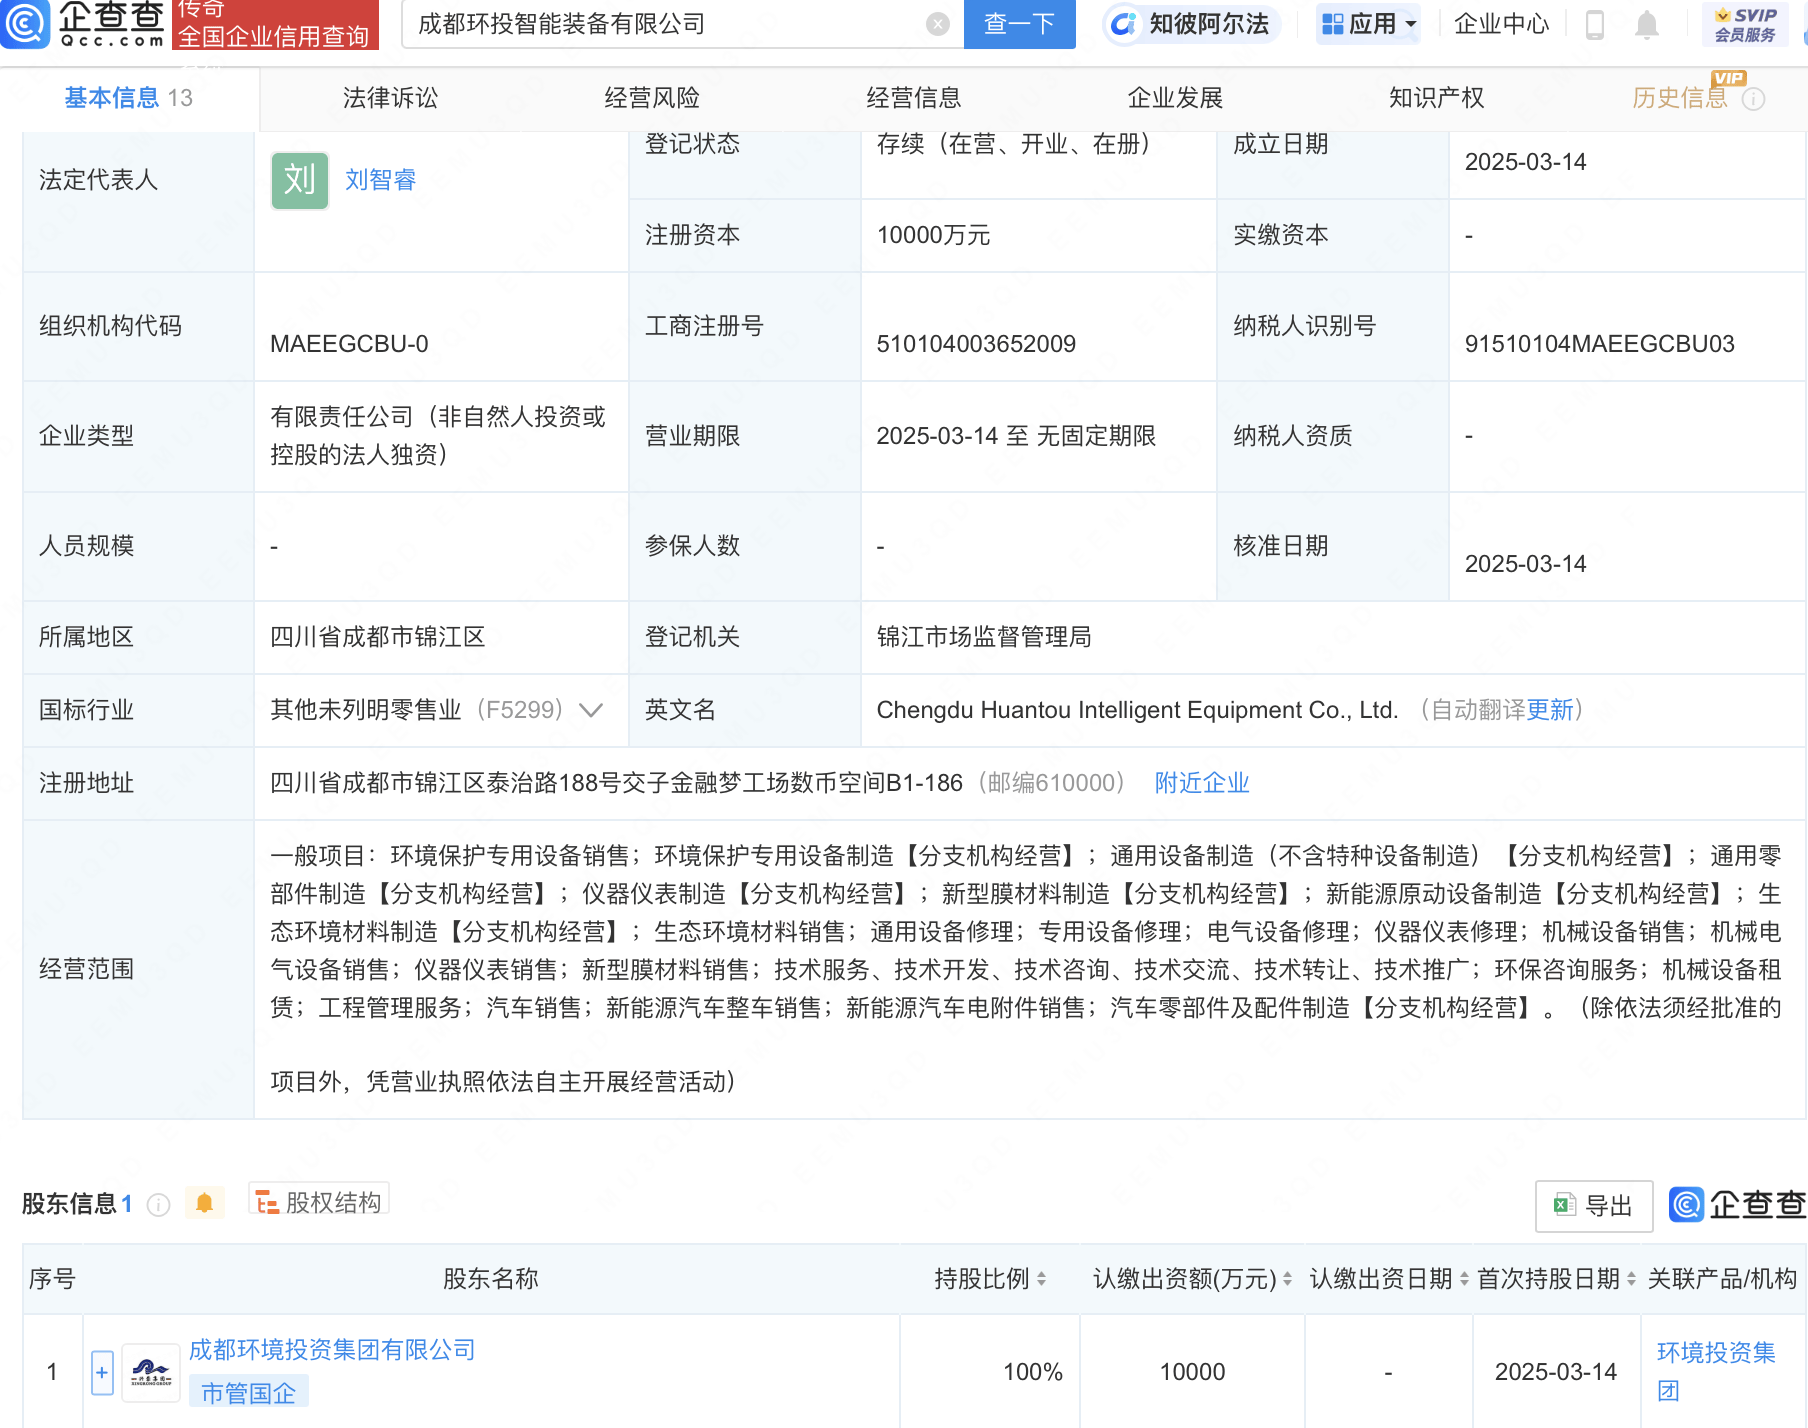The width and height of the screenshot is (1808, 1428).
Task: Click the 成都环境投资集团 company logo thumbnail
Action: (x=151, y=1372)
